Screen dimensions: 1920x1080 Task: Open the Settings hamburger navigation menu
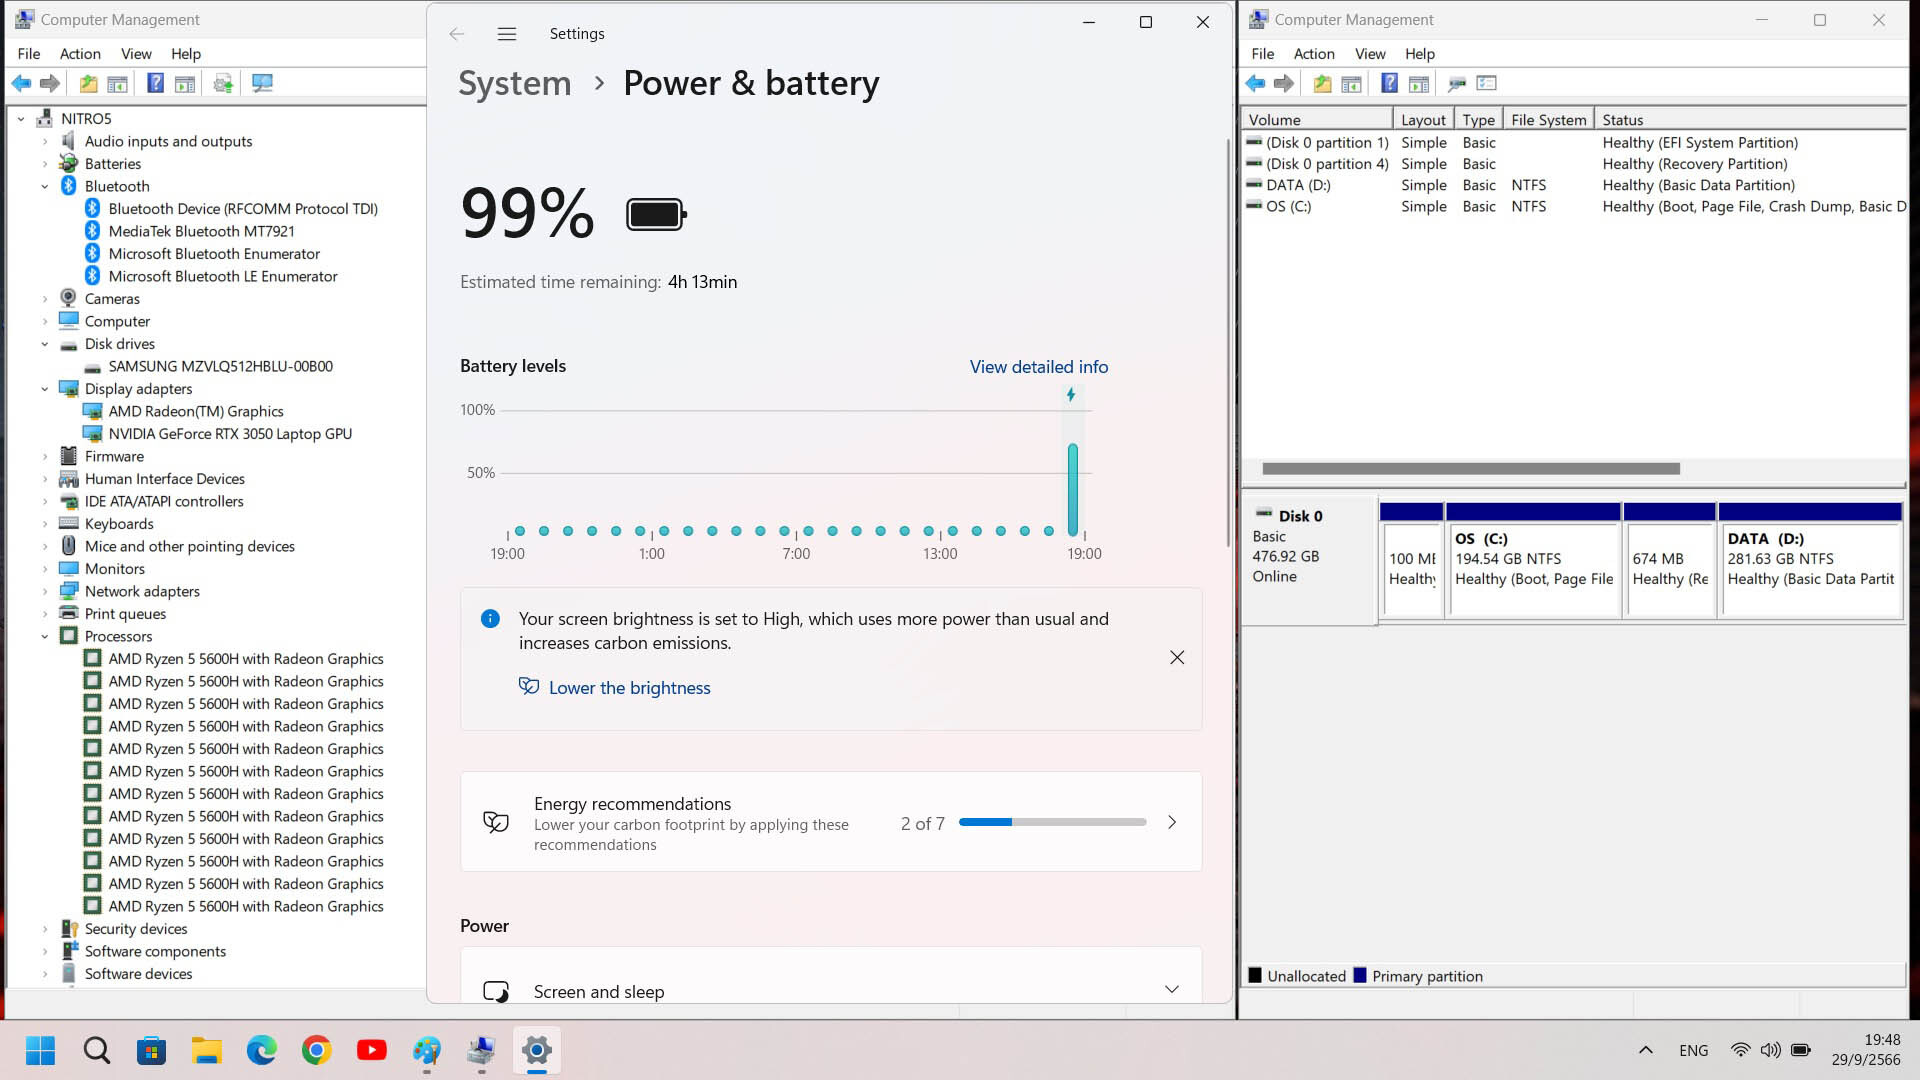coord(507,34)
